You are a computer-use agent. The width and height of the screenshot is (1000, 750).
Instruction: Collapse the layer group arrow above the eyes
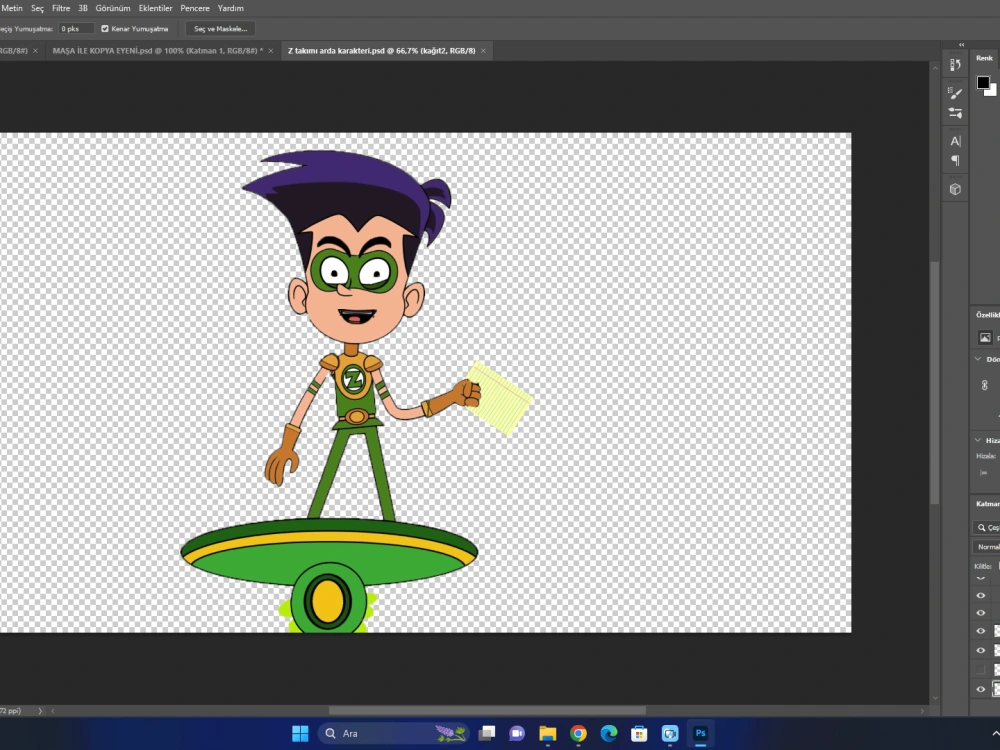[x=981, y=578]
